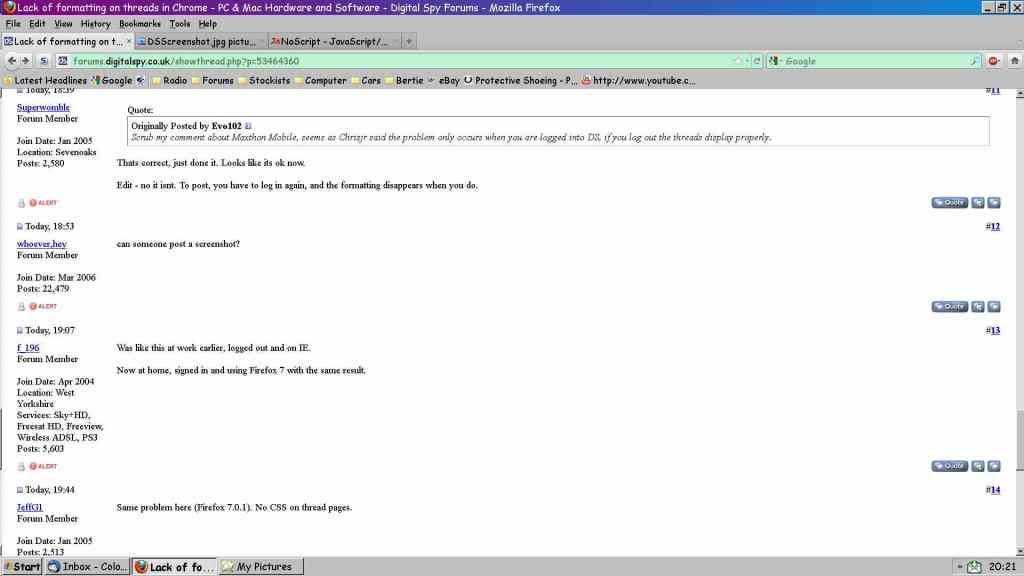The height and width of the screenshot is (576, 1024).
Task: Open the Forums bookmarks folder
Action: [x=211, y=80]
